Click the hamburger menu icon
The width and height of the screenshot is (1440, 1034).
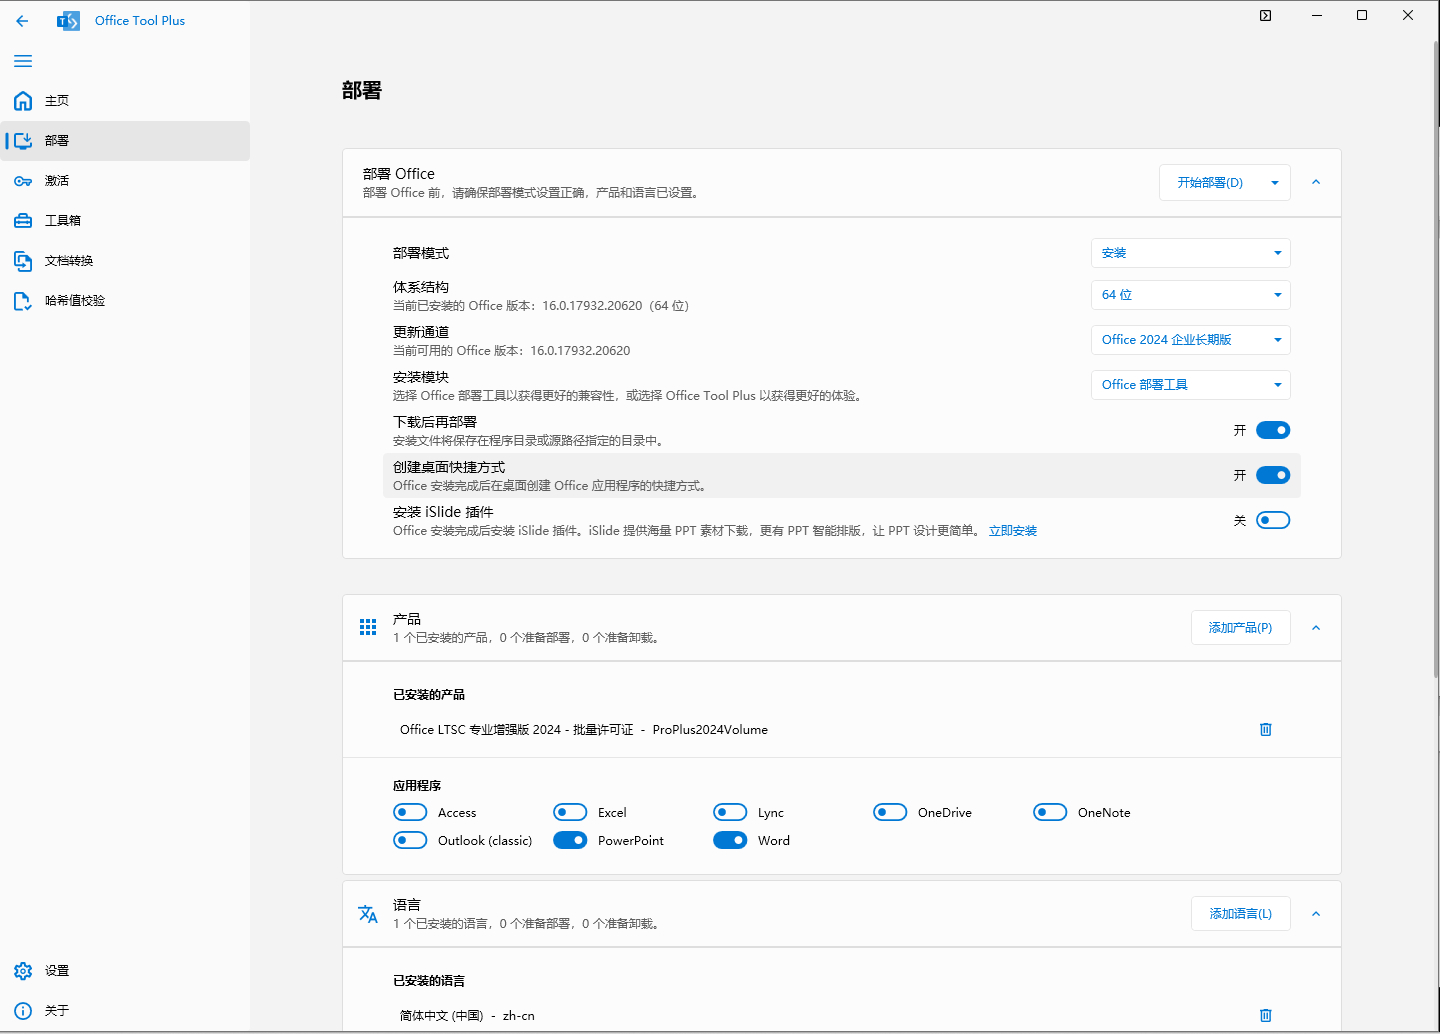(23, 61)
